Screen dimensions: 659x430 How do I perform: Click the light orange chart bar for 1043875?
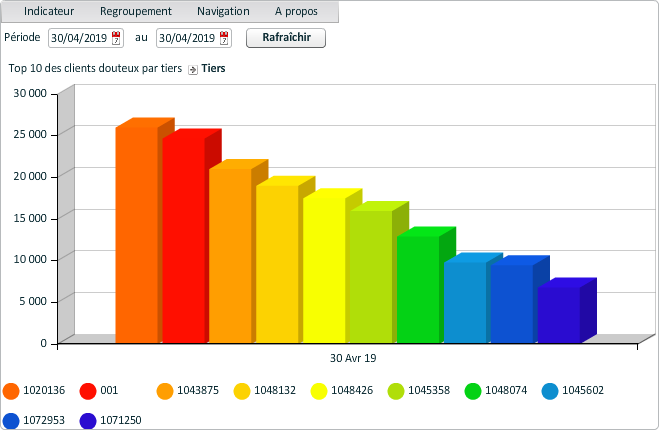click(x=230, y=256)
